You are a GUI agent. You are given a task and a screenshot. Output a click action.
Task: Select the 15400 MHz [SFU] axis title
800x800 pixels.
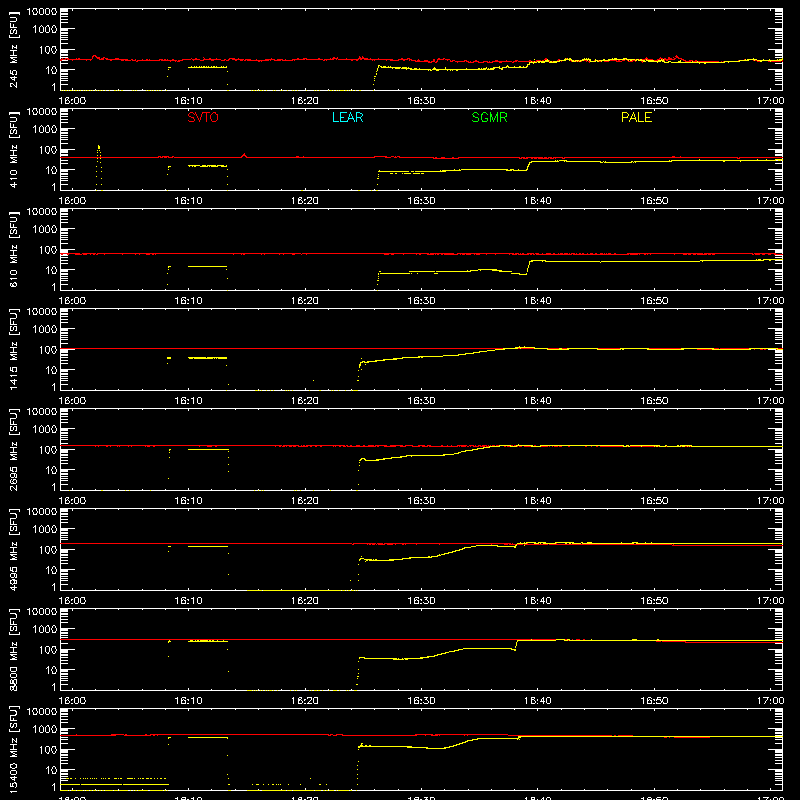coord(14,750)
